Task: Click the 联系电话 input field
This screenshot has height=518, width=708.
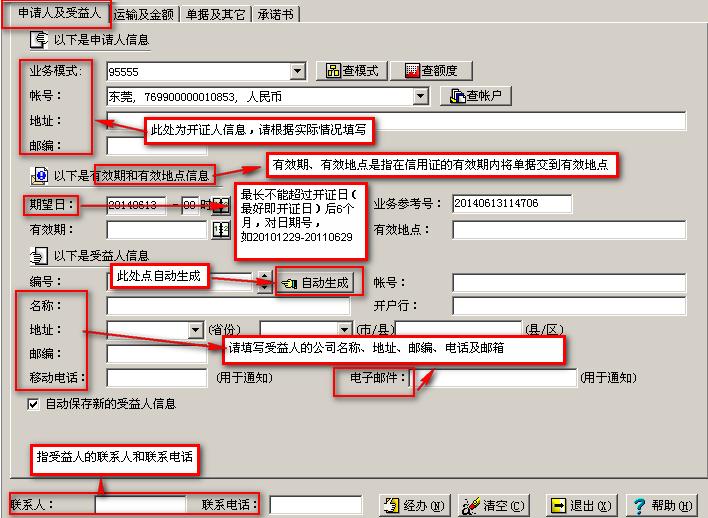Action: (x=314, y=505)
